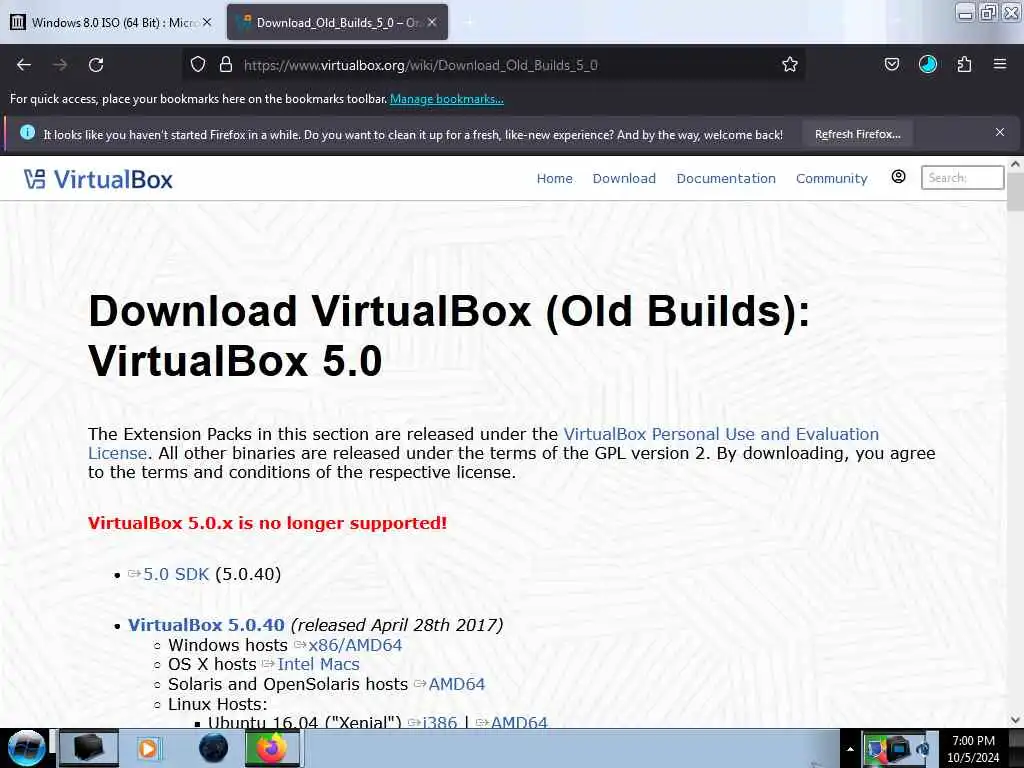Click the Firefox icon in the taskbar
1024x768 pixels.
tap(272, 748)
